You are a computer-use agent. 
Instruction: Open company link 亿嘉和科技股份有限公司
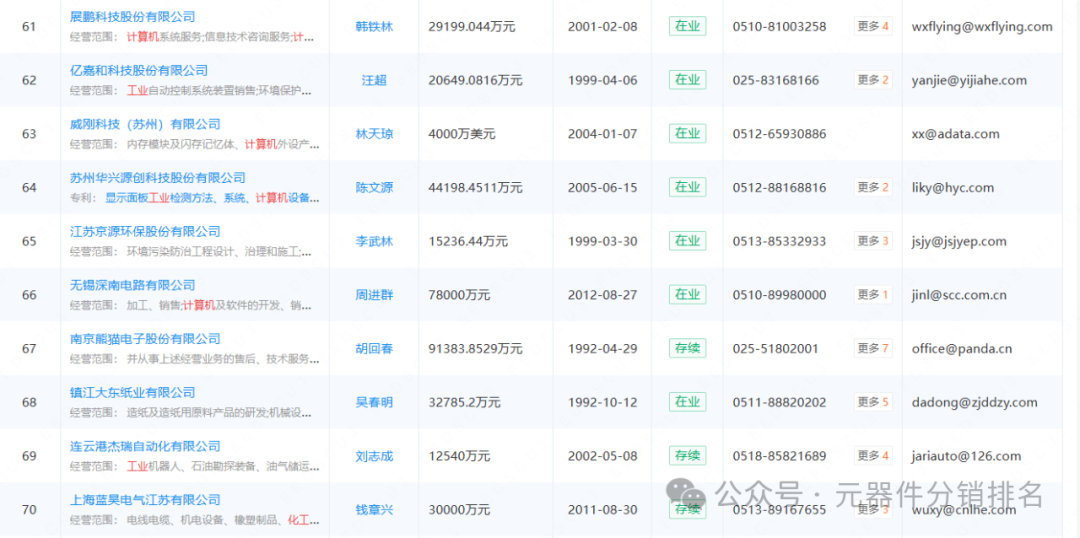coord(138,70)
